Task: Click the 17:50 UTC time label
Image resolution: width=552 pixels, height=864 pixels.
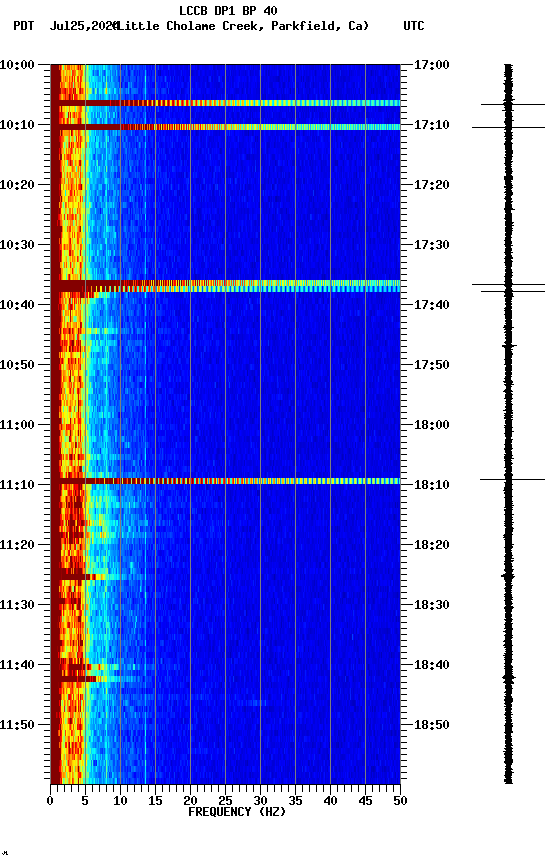Action: pos(432,365)
